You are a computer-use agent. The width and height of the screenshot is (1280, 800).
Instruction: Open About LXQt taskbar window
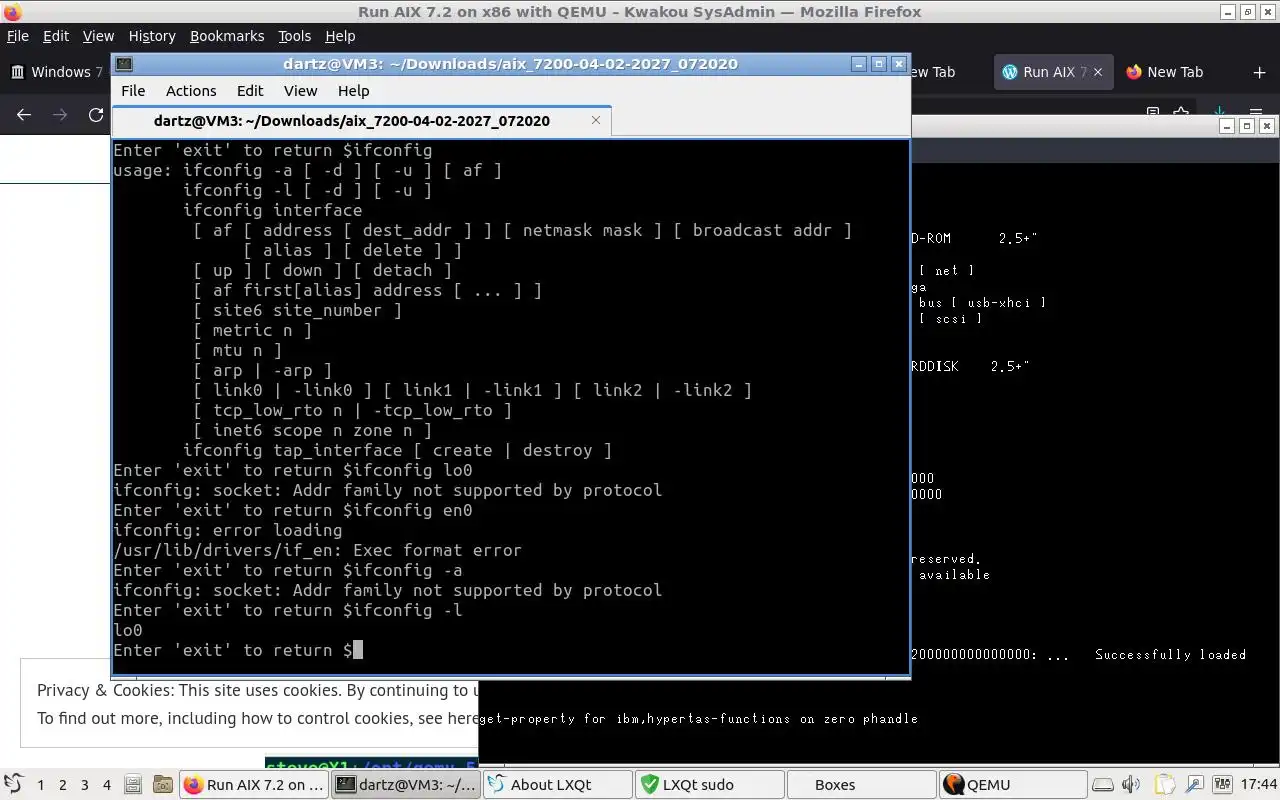(x=558, y=785)
